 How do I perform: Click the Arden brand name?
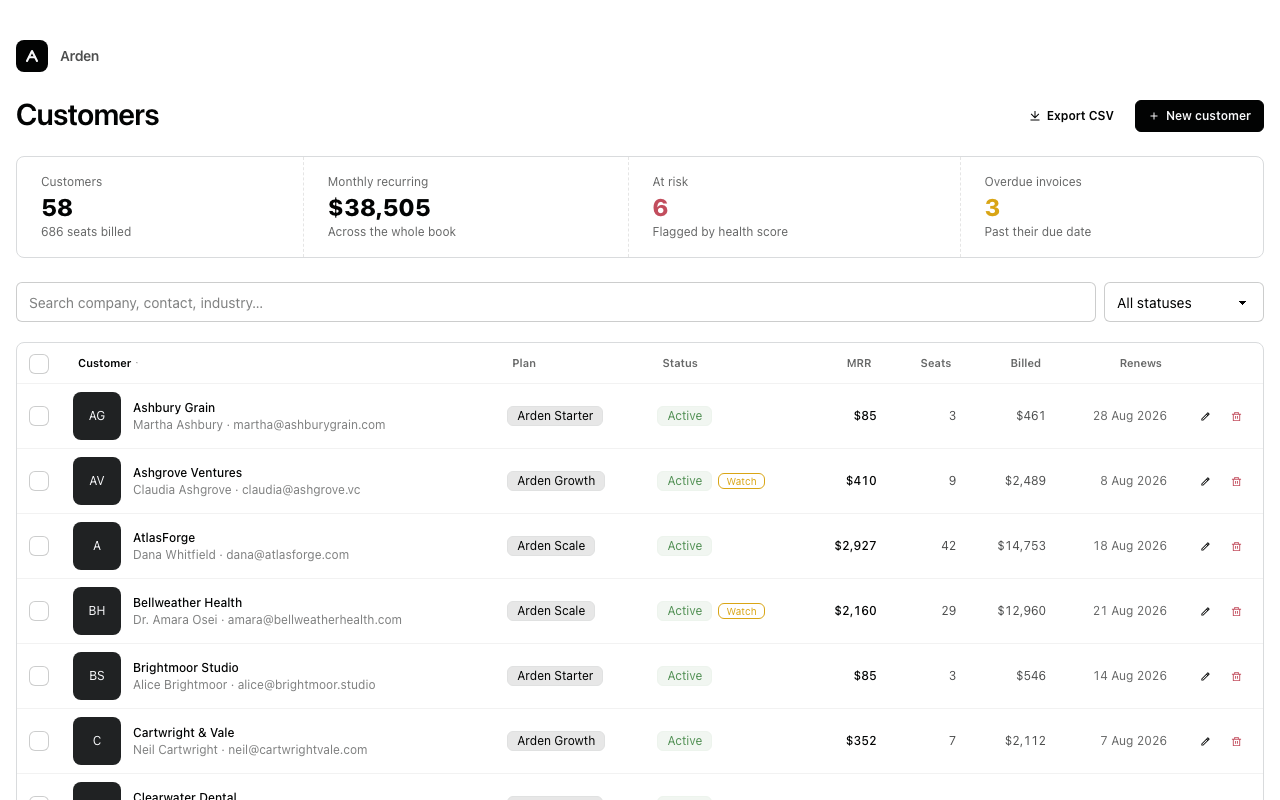coord(80,56)
